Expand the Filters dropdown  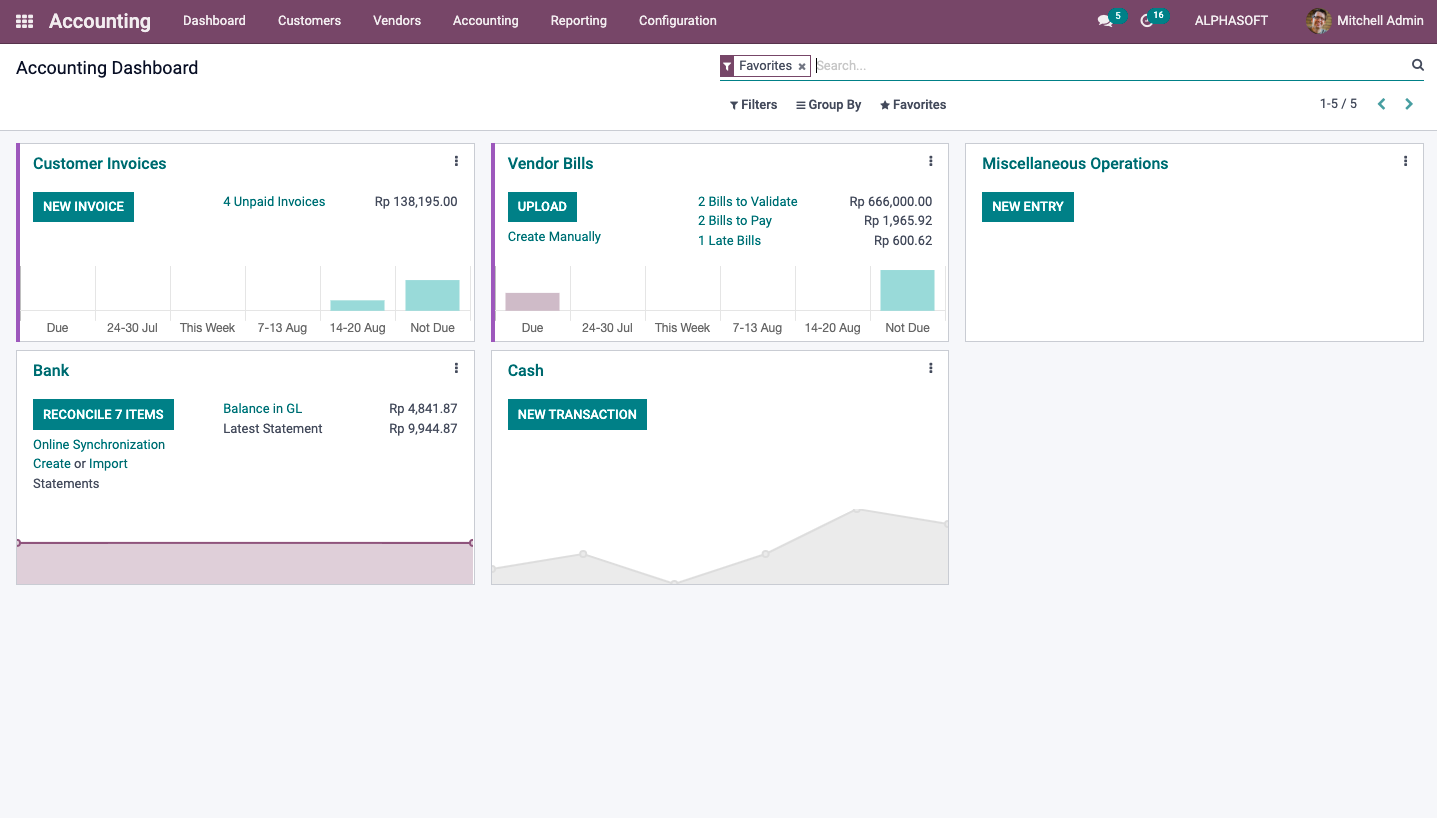pyautogui.click(x=753, y=105)
